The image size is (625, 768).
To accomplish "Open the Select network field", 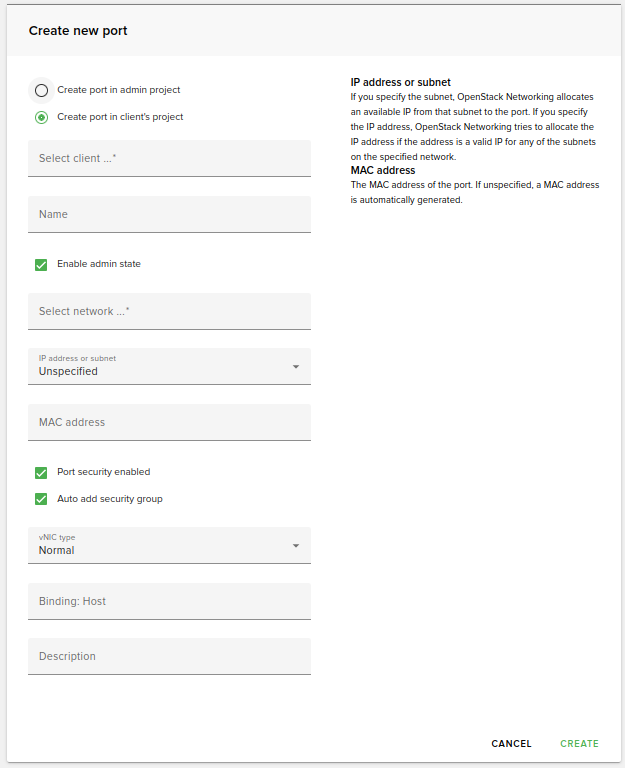I will click(x=169, y=311).
